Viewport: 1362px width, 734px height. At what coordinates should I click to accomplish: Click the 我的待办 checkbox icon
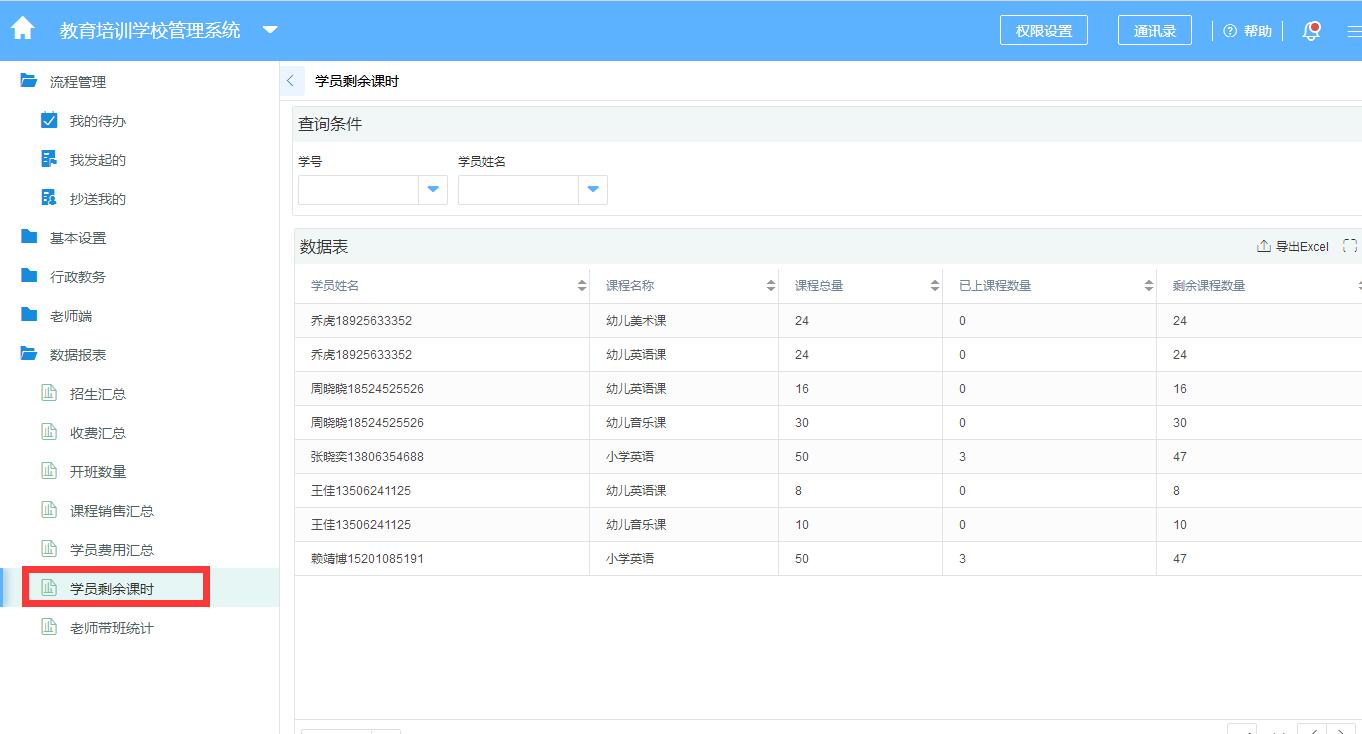49,120
